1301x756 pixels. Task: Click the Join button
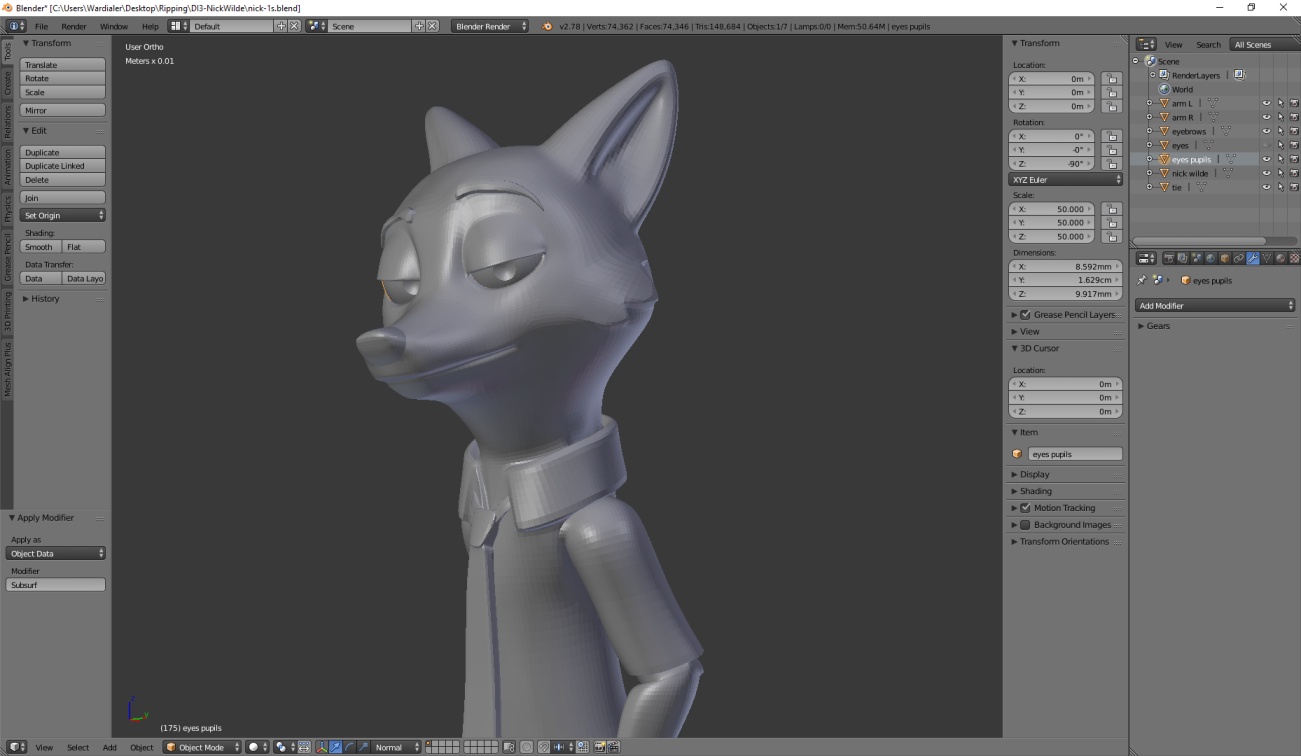62,198
